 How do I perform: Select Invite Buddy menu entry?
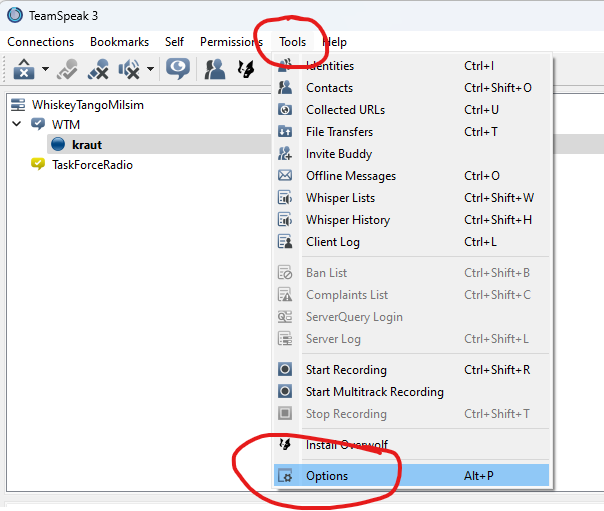click(411, 154)
